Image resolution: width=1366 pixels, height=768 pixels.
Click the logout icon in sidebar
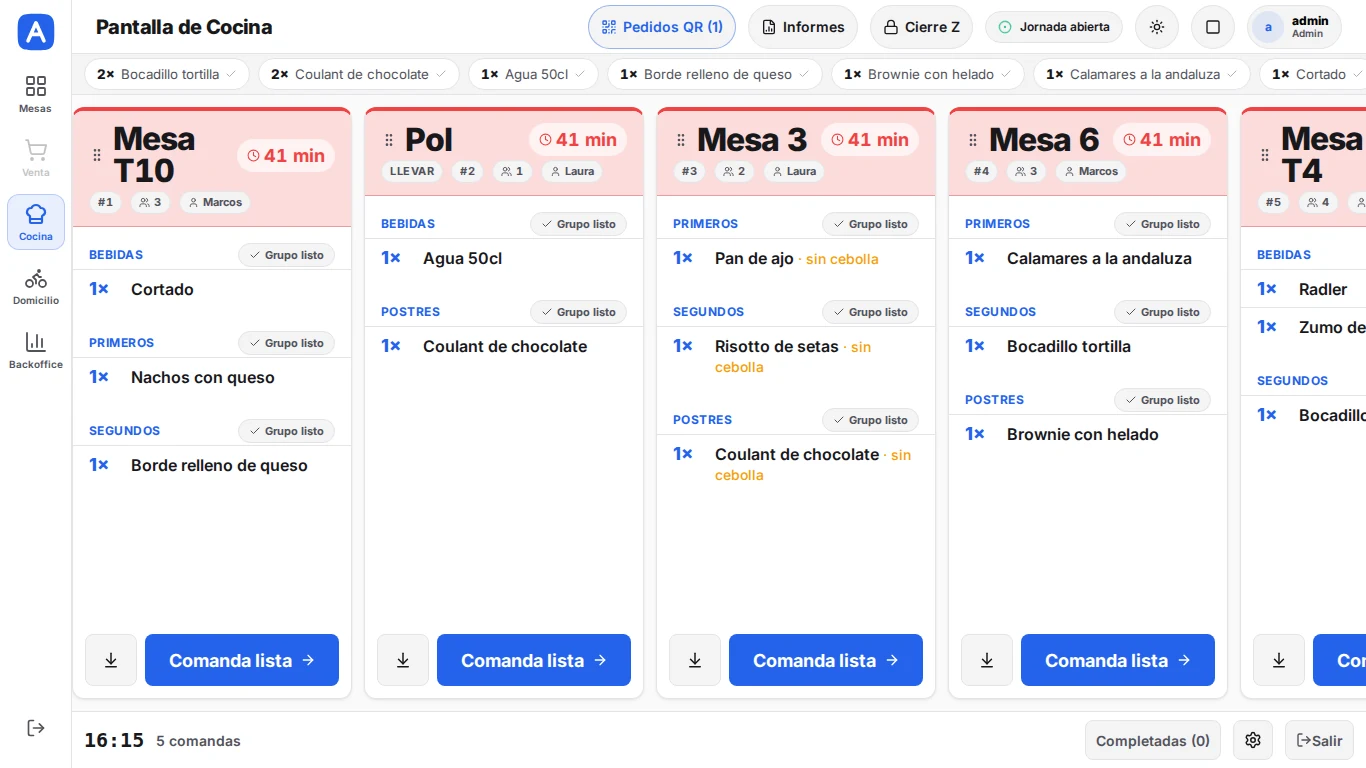pos(36,728)
